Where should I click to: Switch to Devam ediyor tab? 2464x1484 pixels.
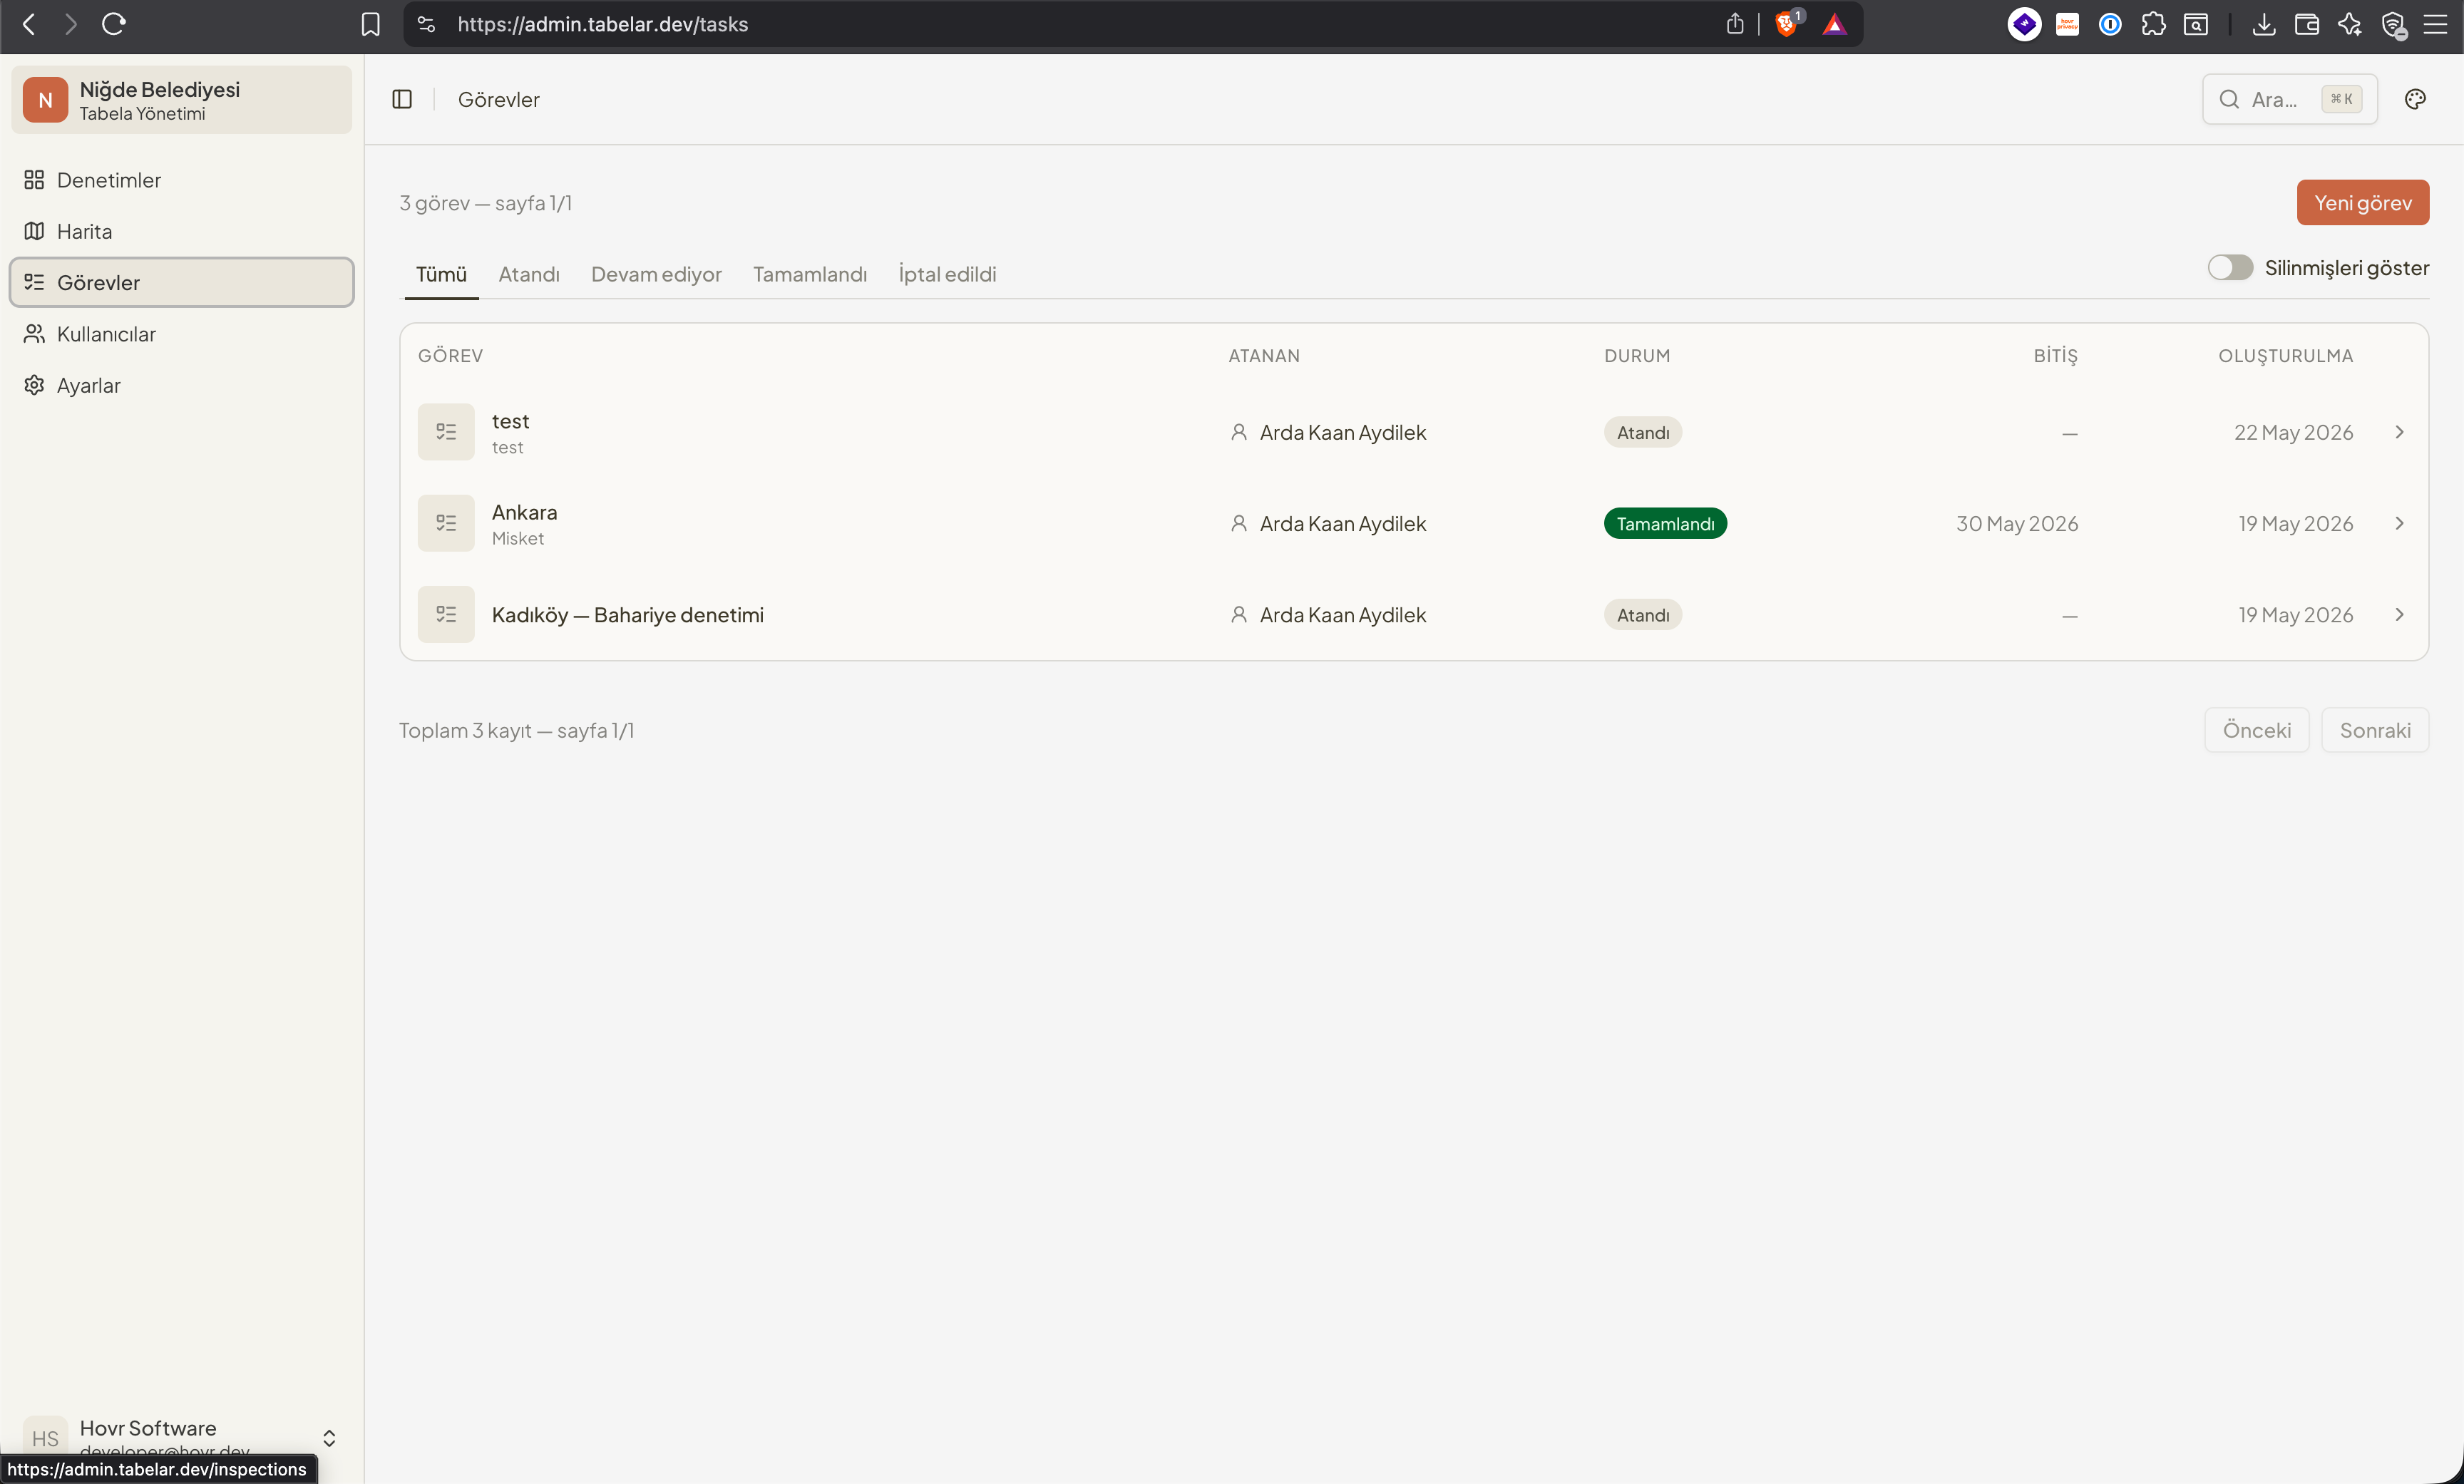(656, 274)
